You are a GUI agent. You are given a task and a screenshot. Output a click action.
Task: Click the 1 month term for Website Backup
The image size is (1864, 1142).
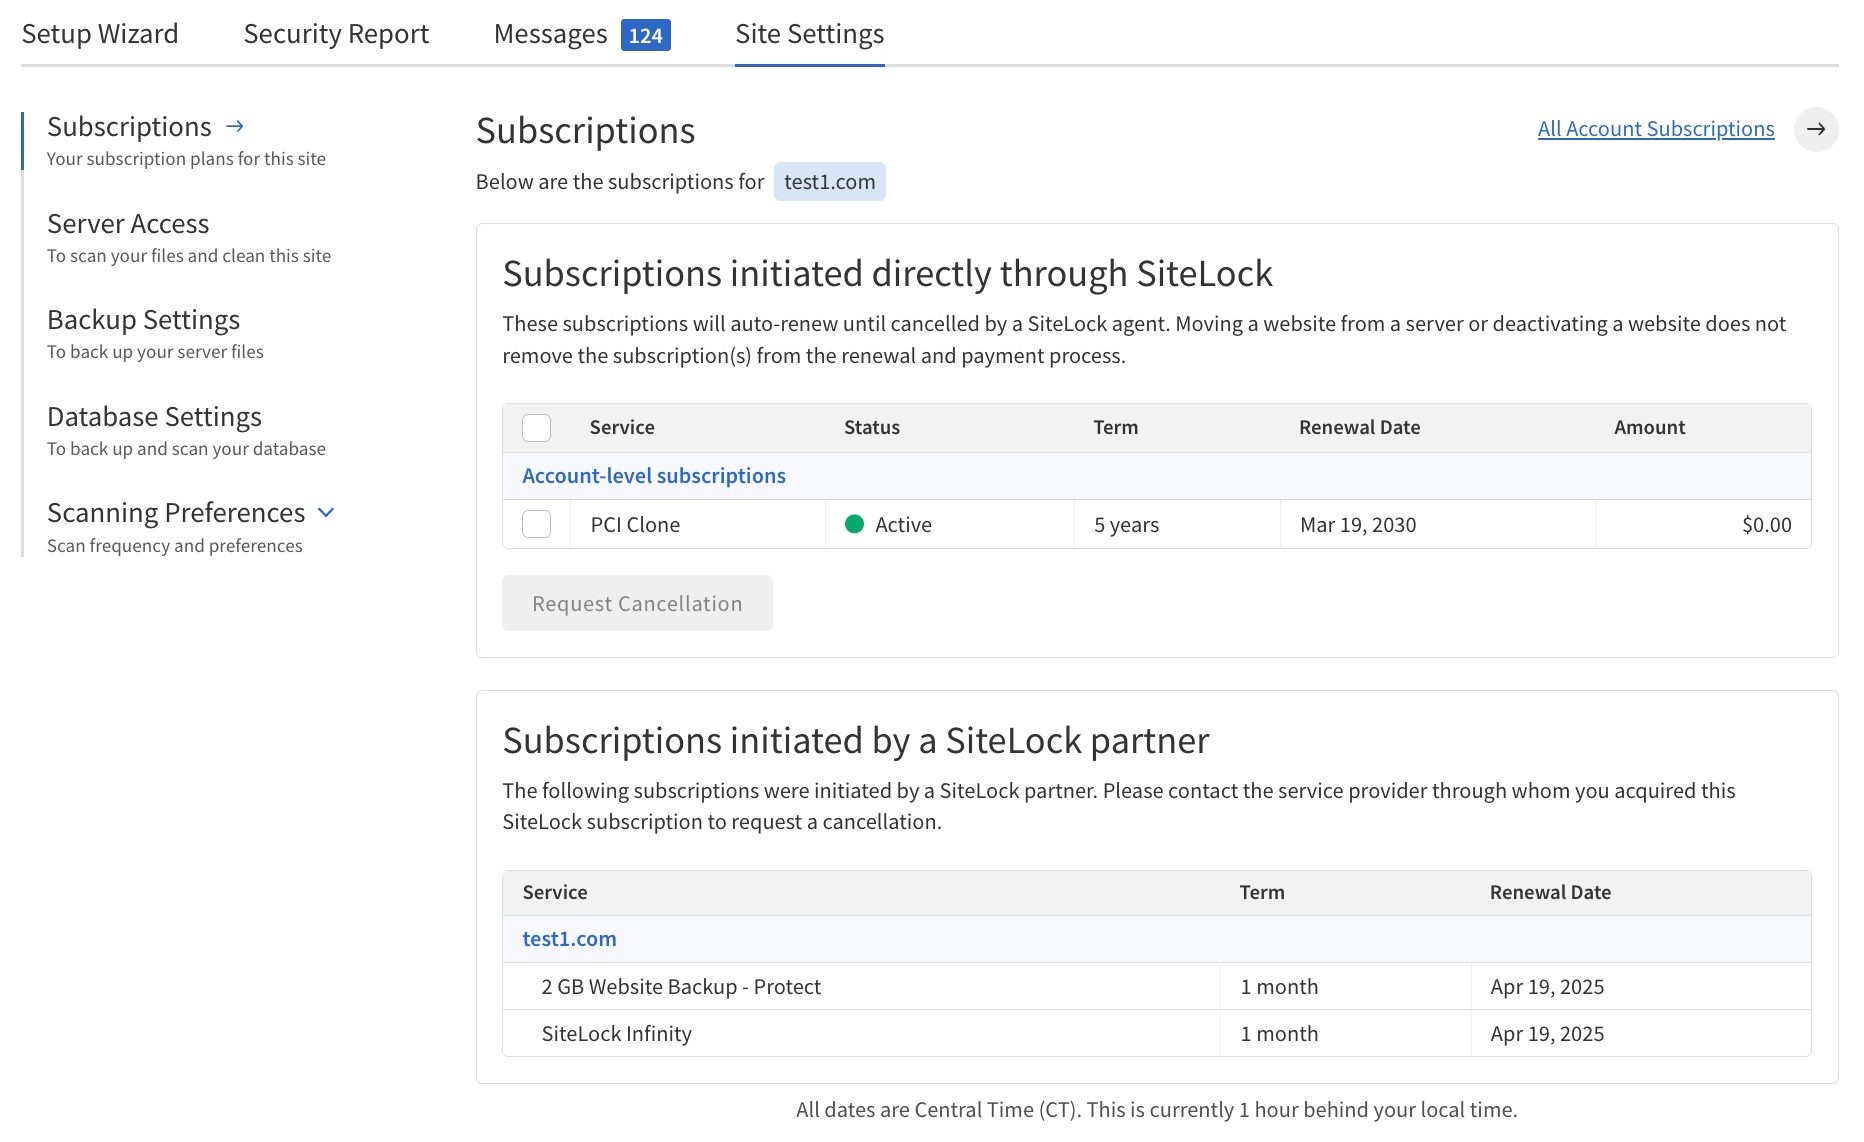pyautogui.click(x=1279, y=987)
